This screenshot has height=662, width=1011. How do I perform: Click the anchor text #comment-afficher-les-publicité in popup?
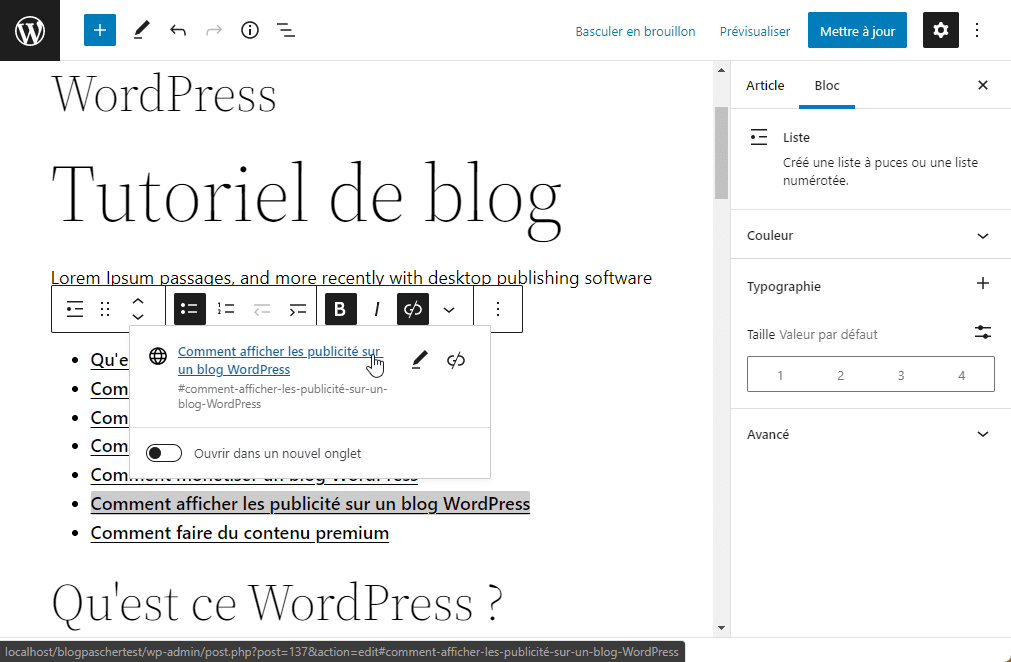pyautogui.click(x=283, y=396)
